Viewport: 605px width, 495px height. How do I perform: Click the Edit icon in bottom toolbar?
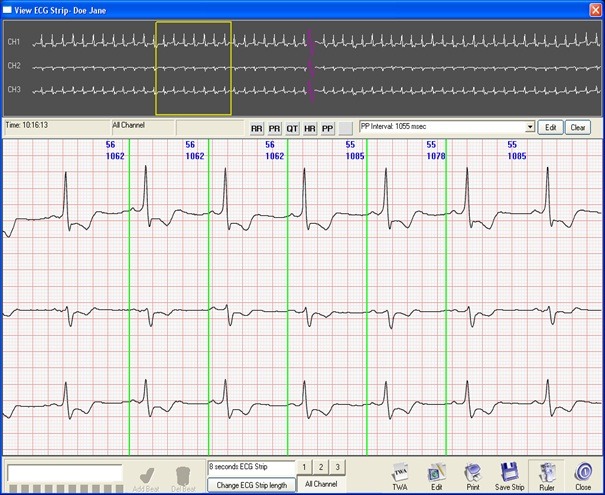click(x=436, y=474)
